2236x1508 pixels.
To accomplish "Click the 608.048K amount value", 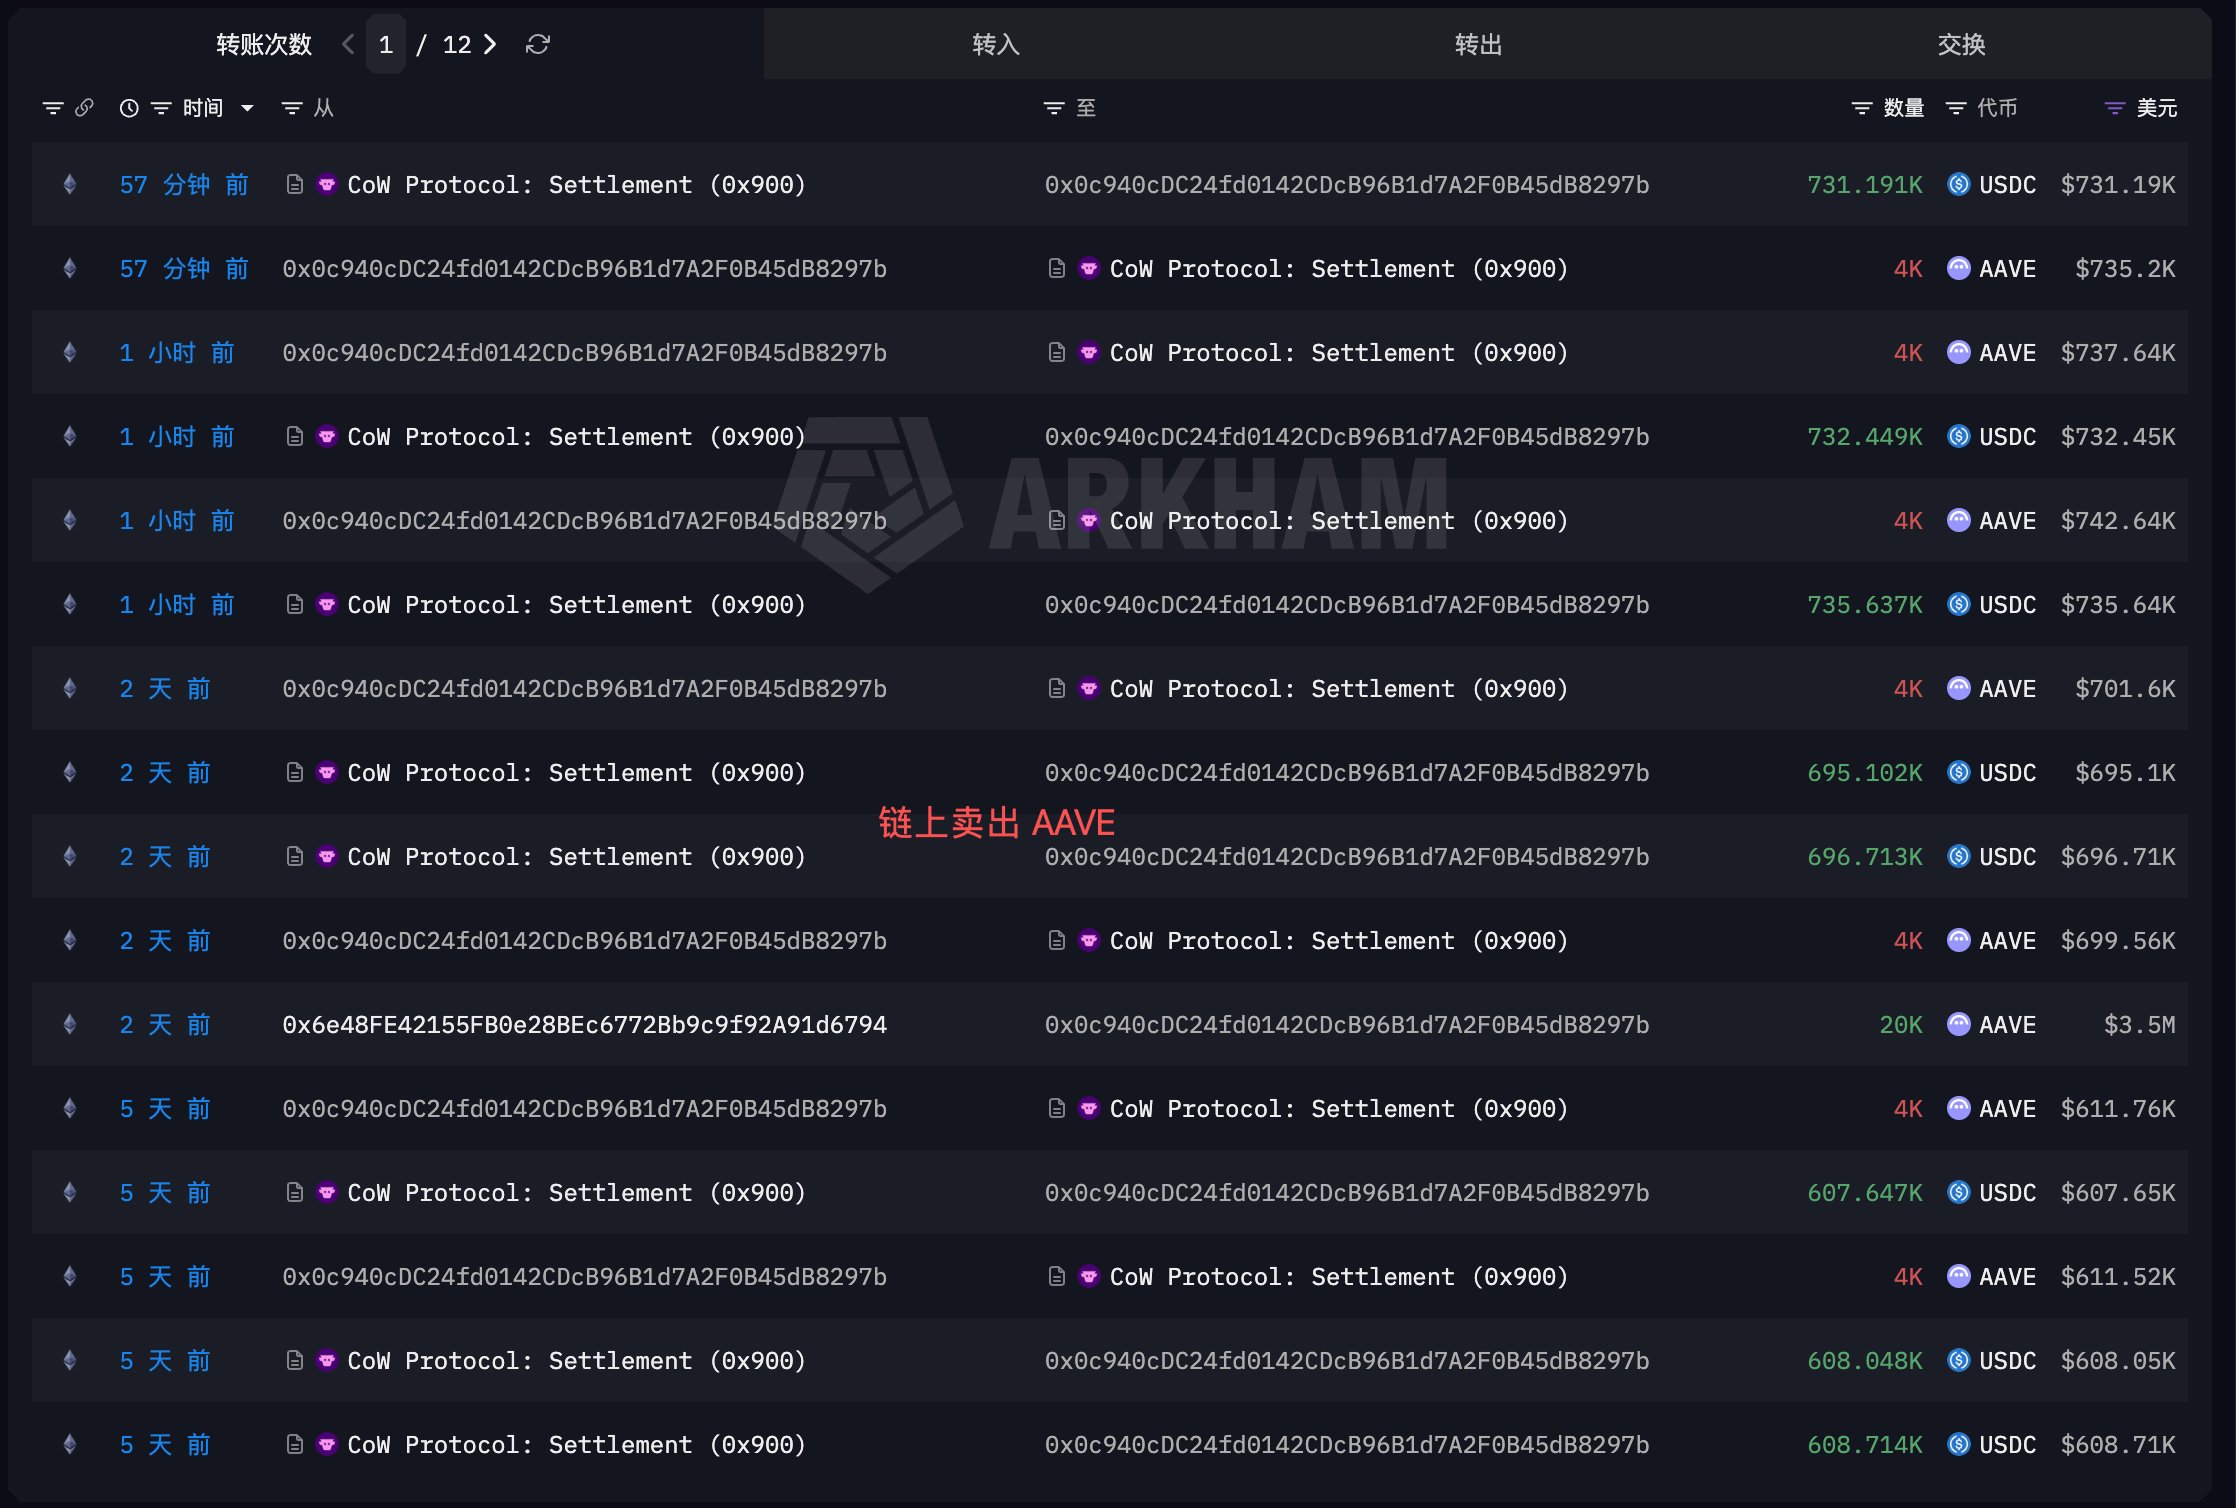I will click(x=1864, y=1360).
